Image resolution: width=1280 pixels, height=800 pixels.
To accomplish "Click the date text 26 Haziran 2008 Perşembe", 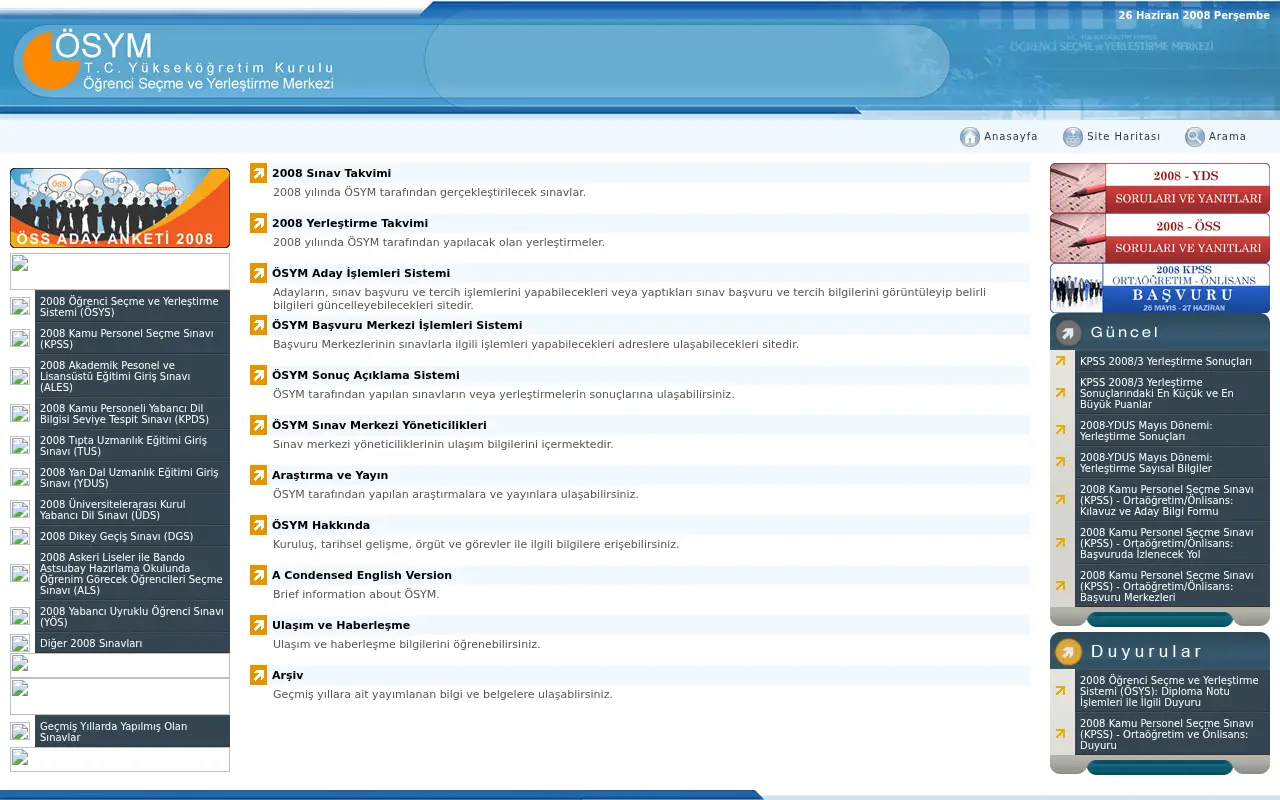I will point(1194,16).
